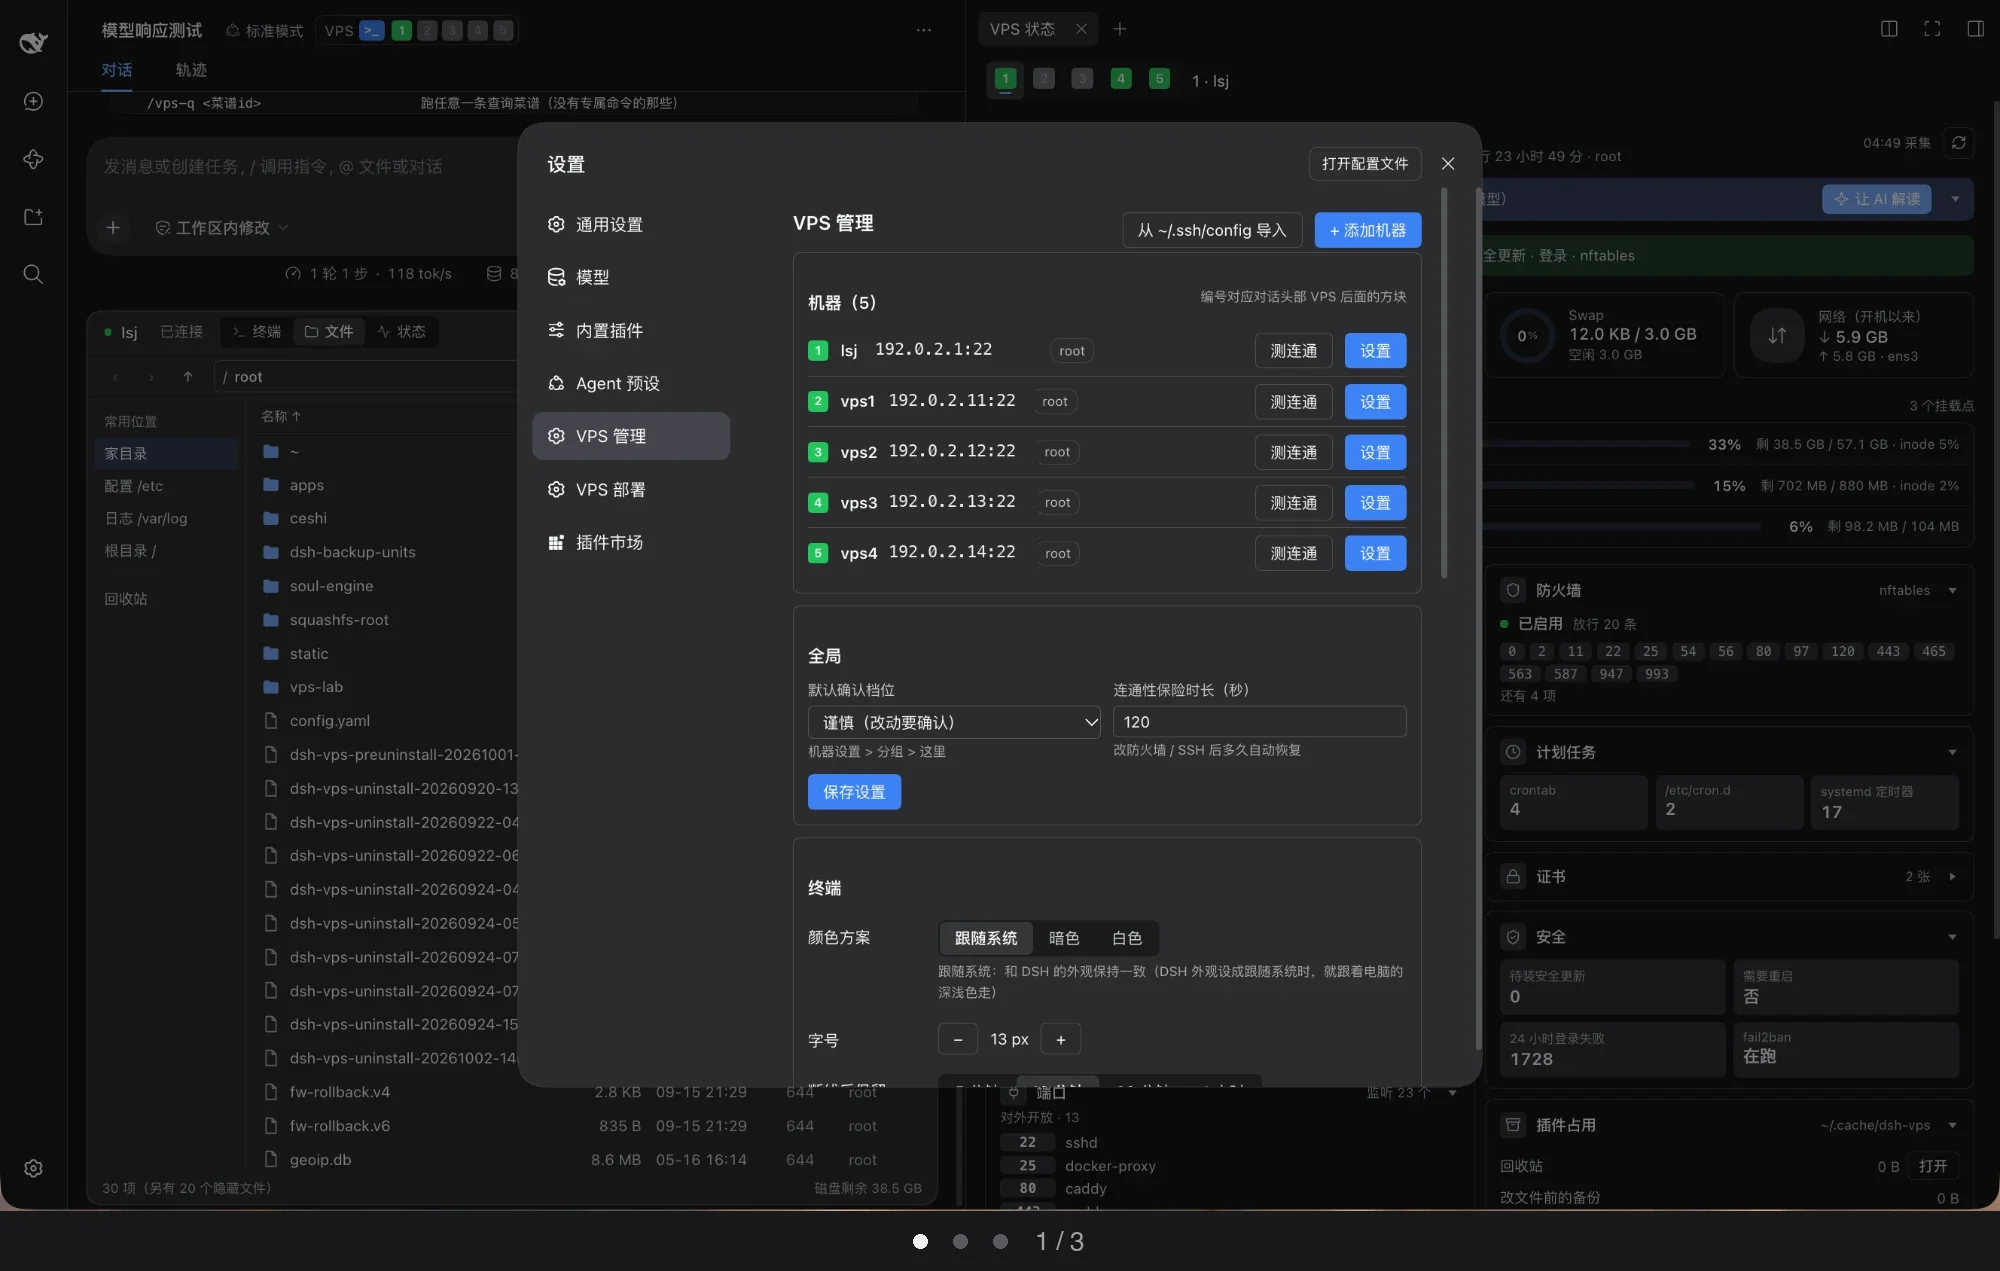Switch to 状态 tab in file panel

click(x=402, y=332)
